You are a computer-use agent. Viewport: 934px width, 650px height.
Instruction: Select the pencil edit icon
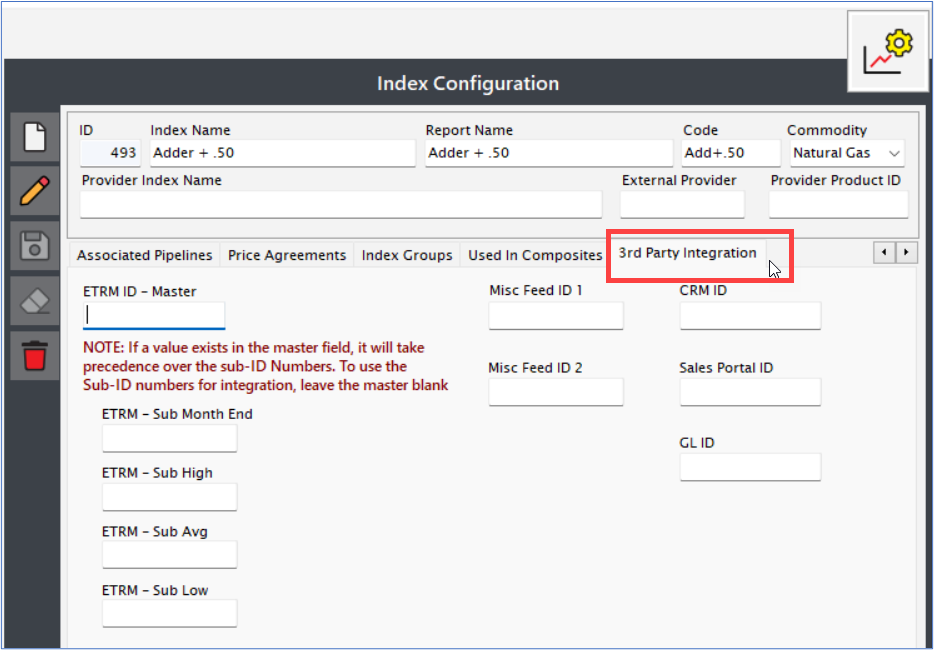point(35,192)
